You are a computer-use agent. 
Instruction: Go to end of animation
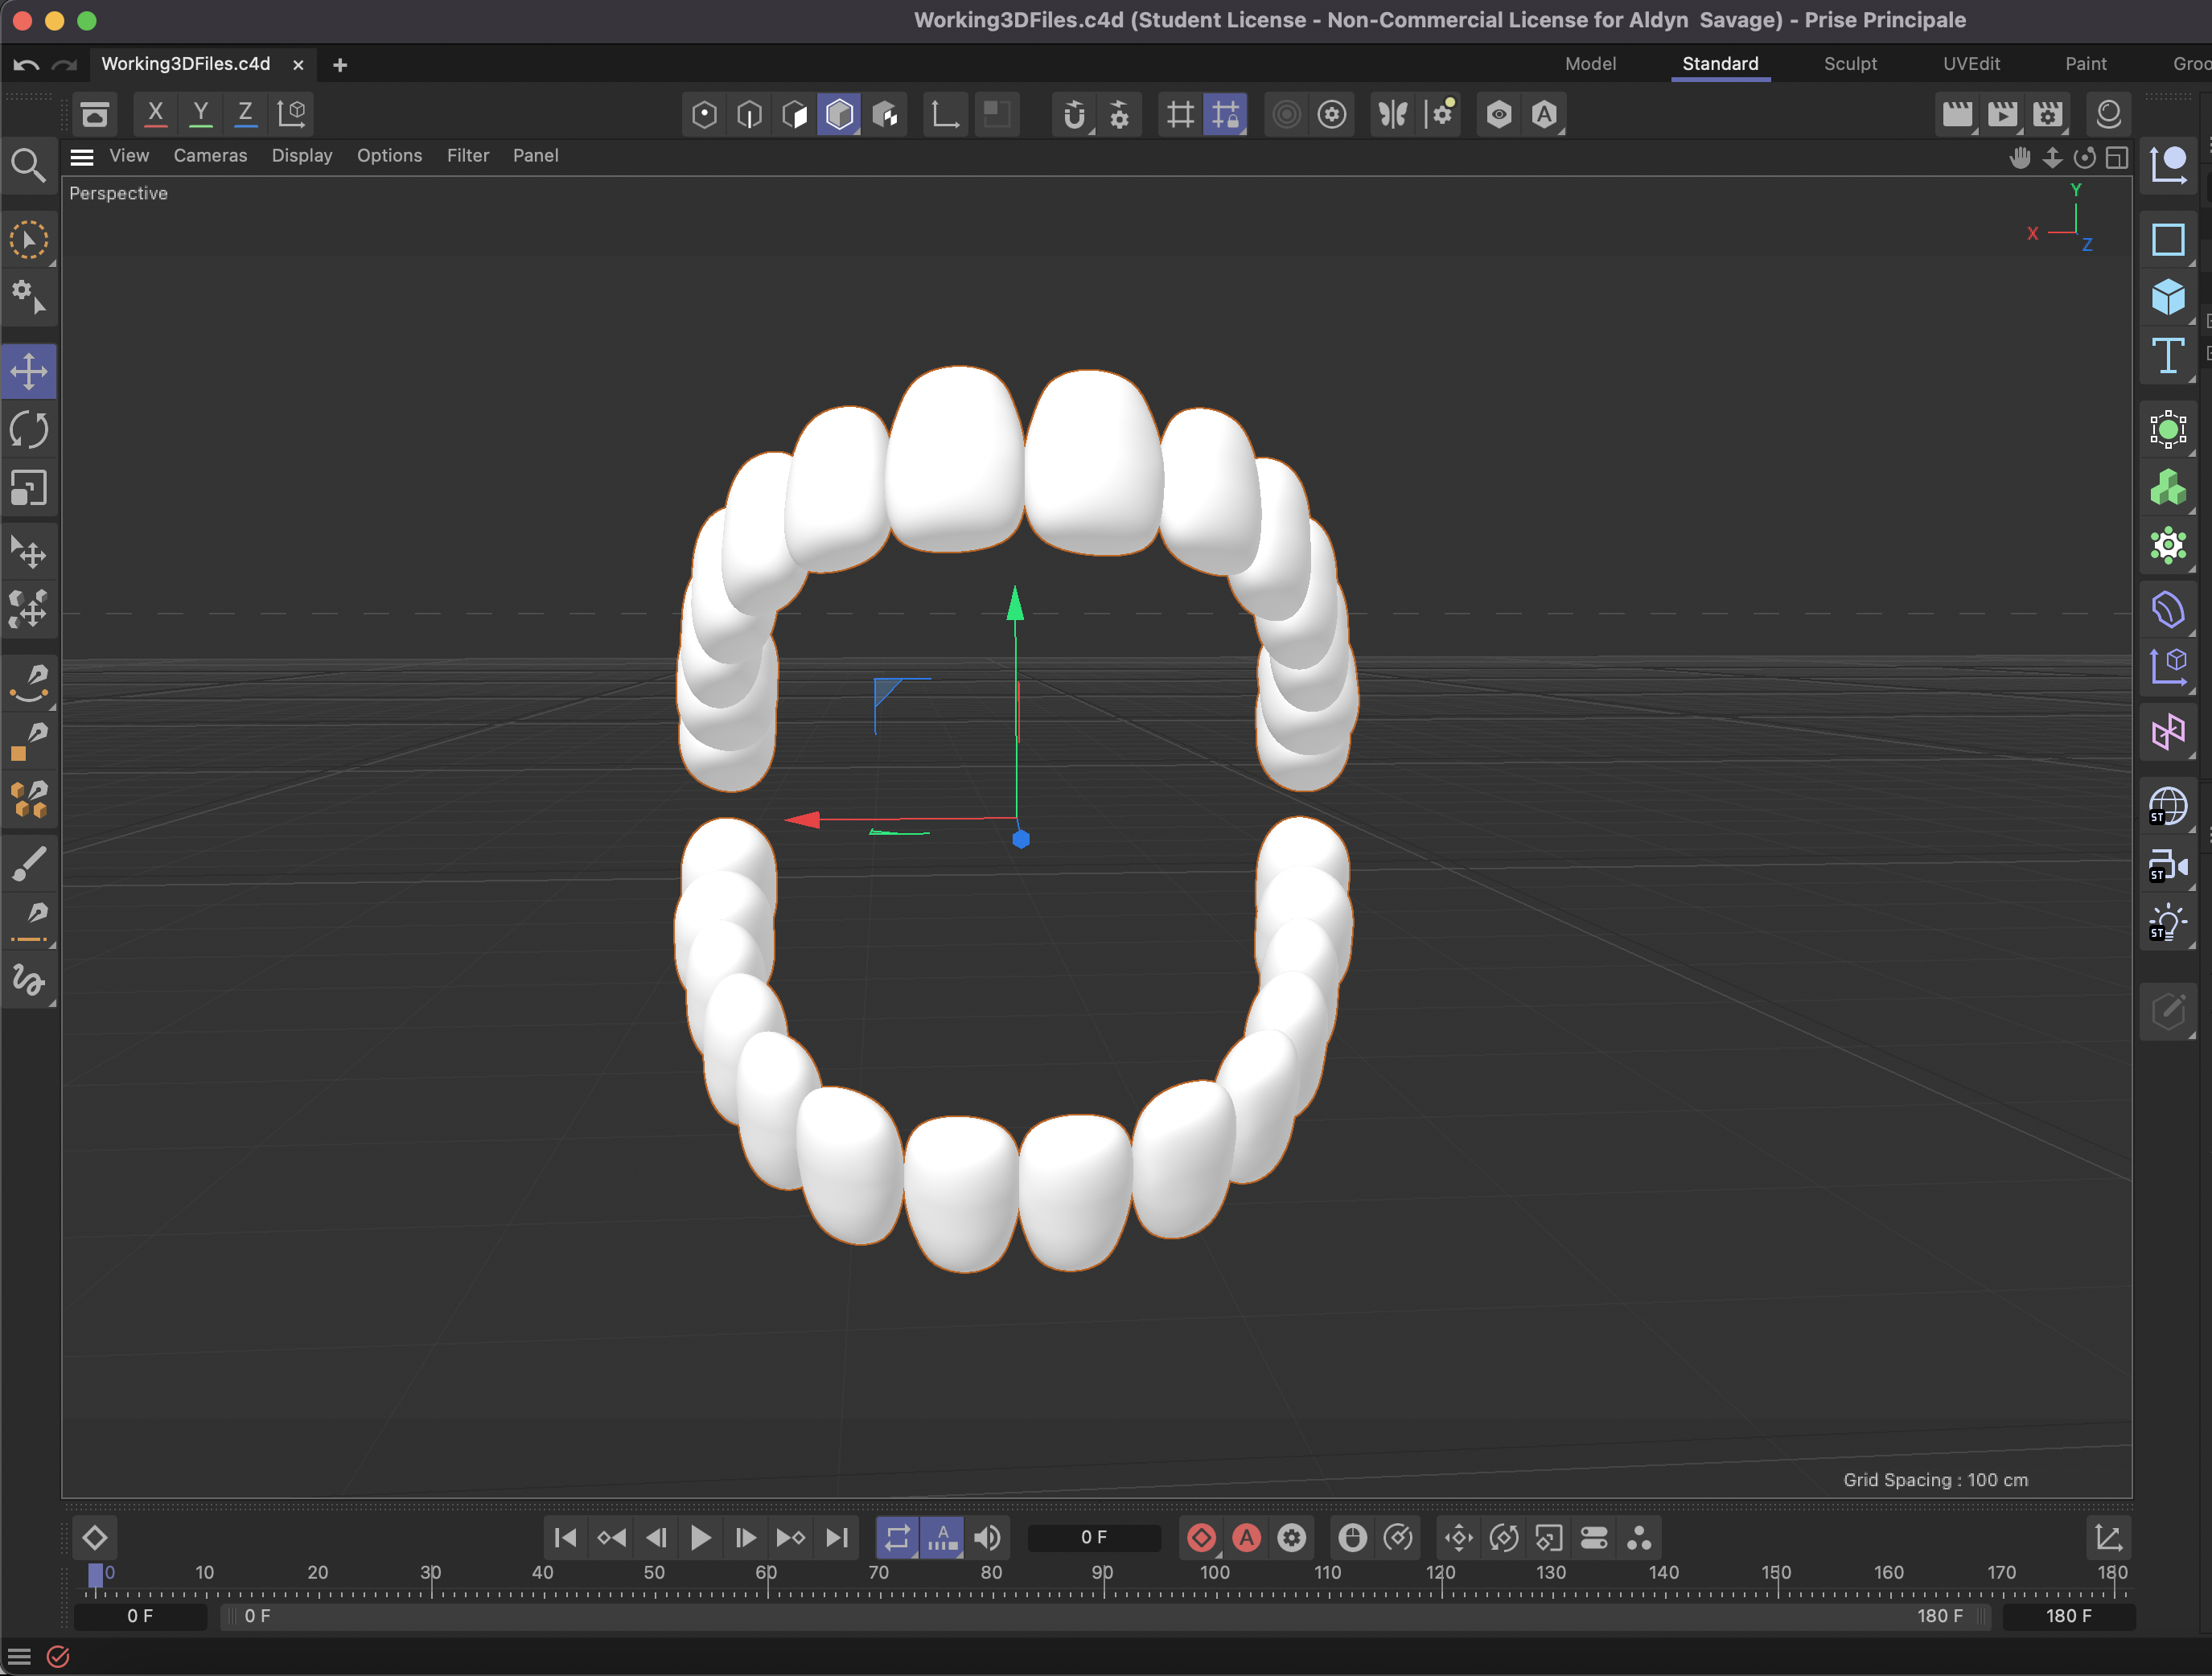tap(837, 1538)
